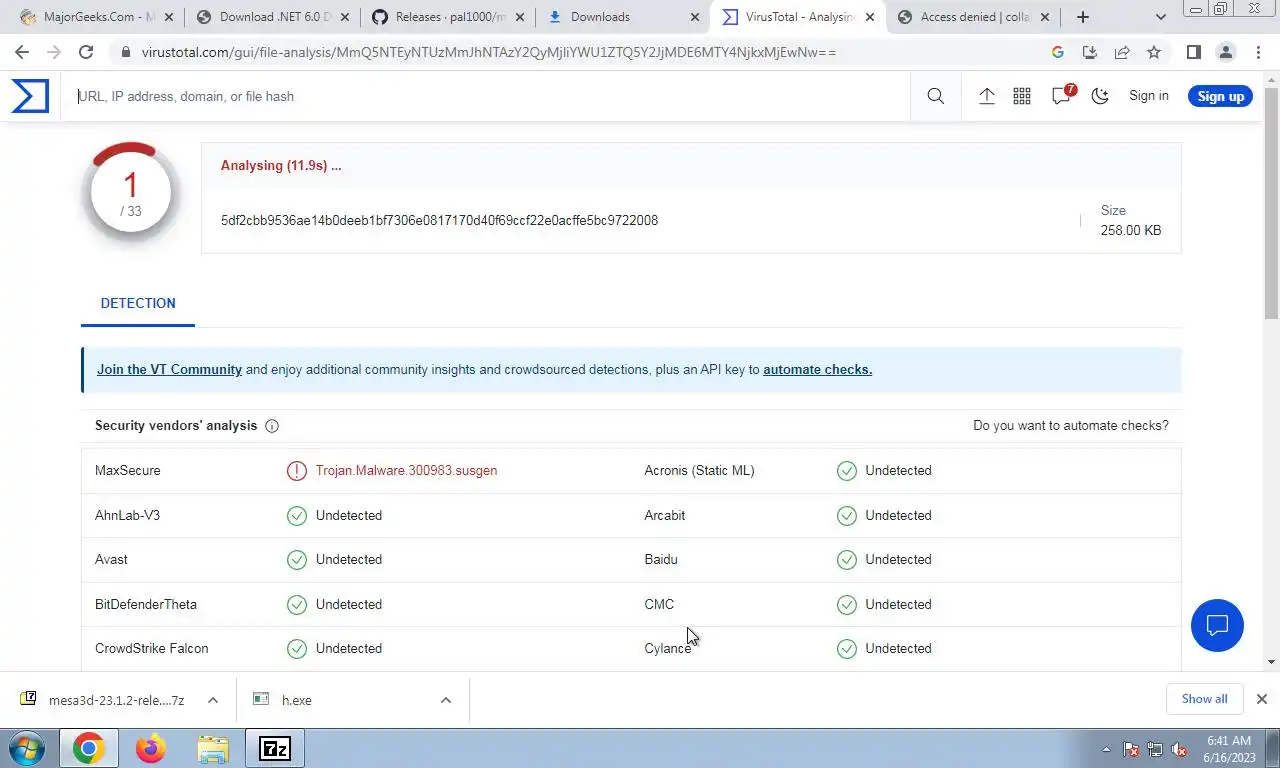Click CMC undetected checkmark icon
Image resolution: width=1280 pixels, height=768 pixels.
pos(847,604)
